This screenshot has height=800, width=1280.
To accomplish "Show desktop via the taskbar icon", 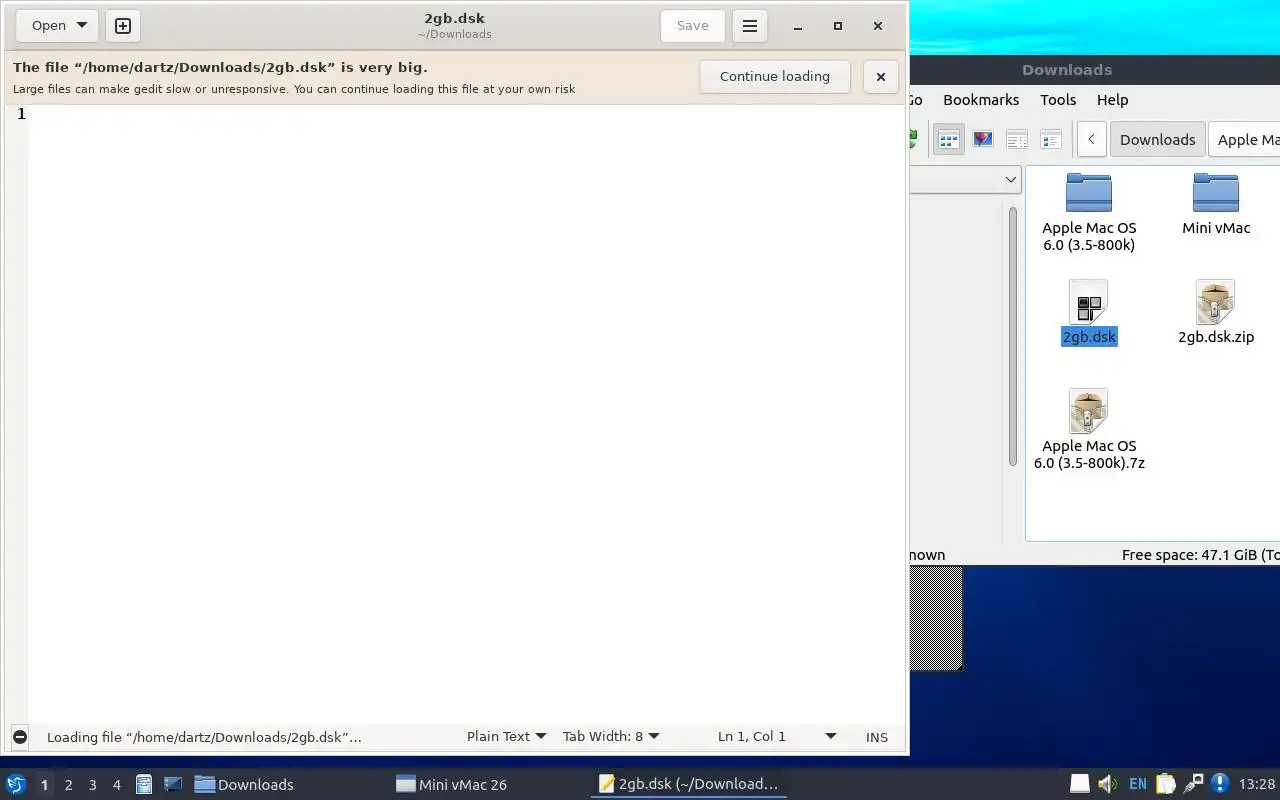I will 172,784.
